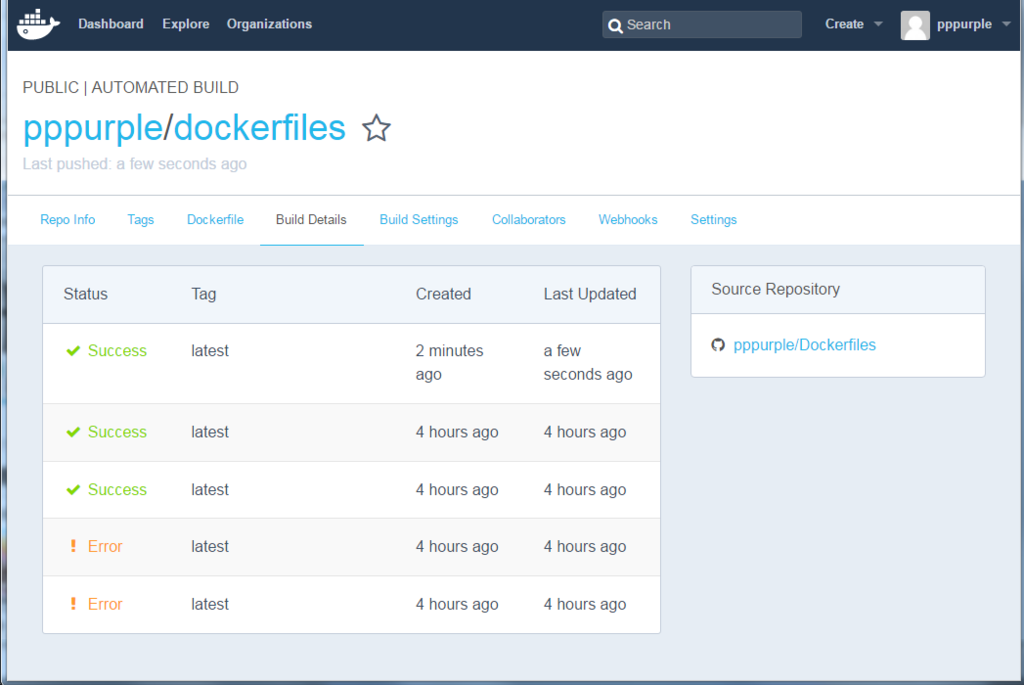Focus the Search field

pyautogui.click(x=701, y=25)
